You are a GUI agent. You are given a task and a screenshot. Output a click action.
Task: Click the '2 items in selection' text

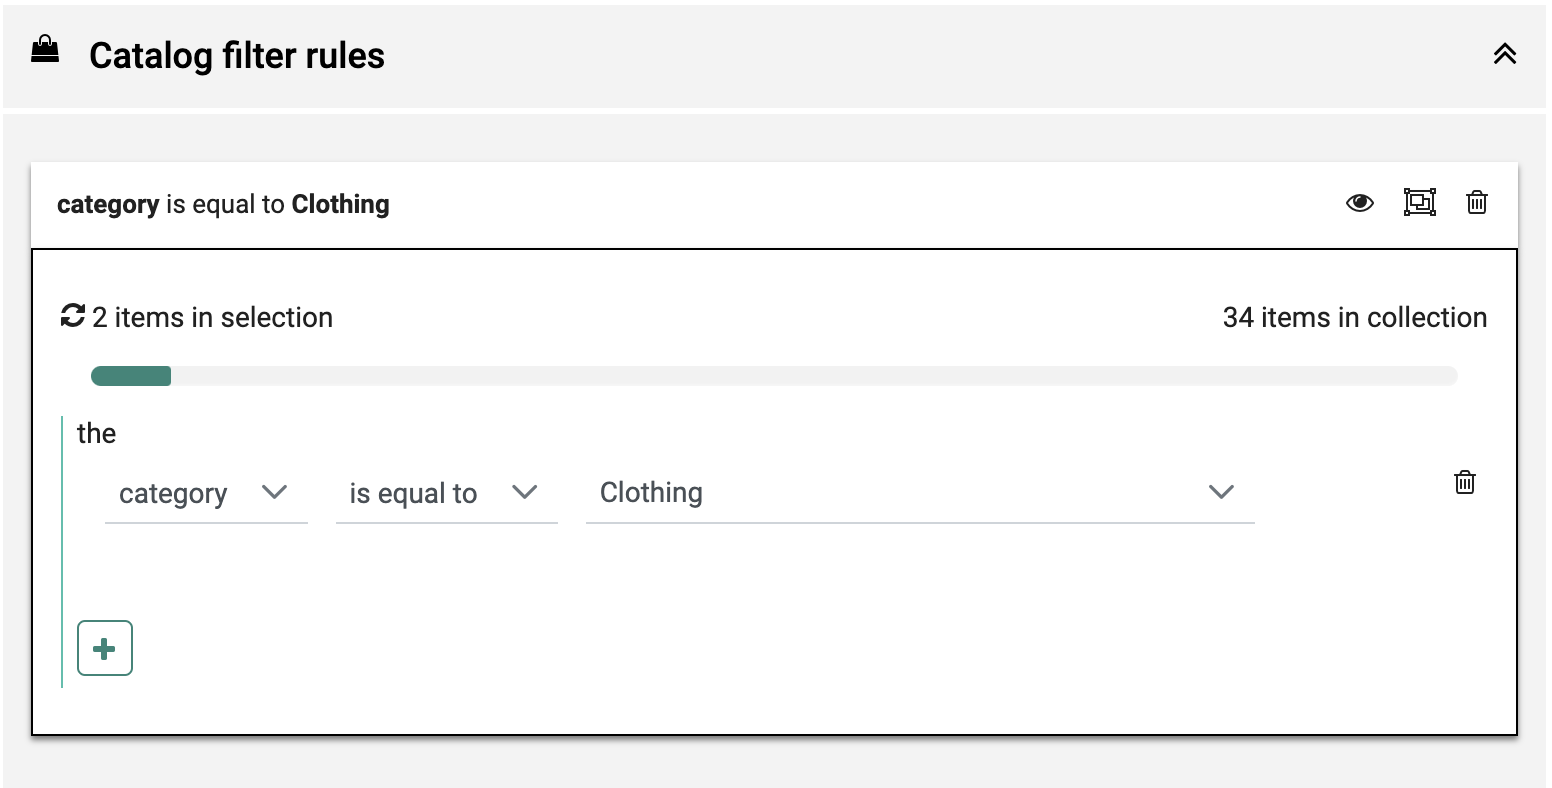click(212, 317)
